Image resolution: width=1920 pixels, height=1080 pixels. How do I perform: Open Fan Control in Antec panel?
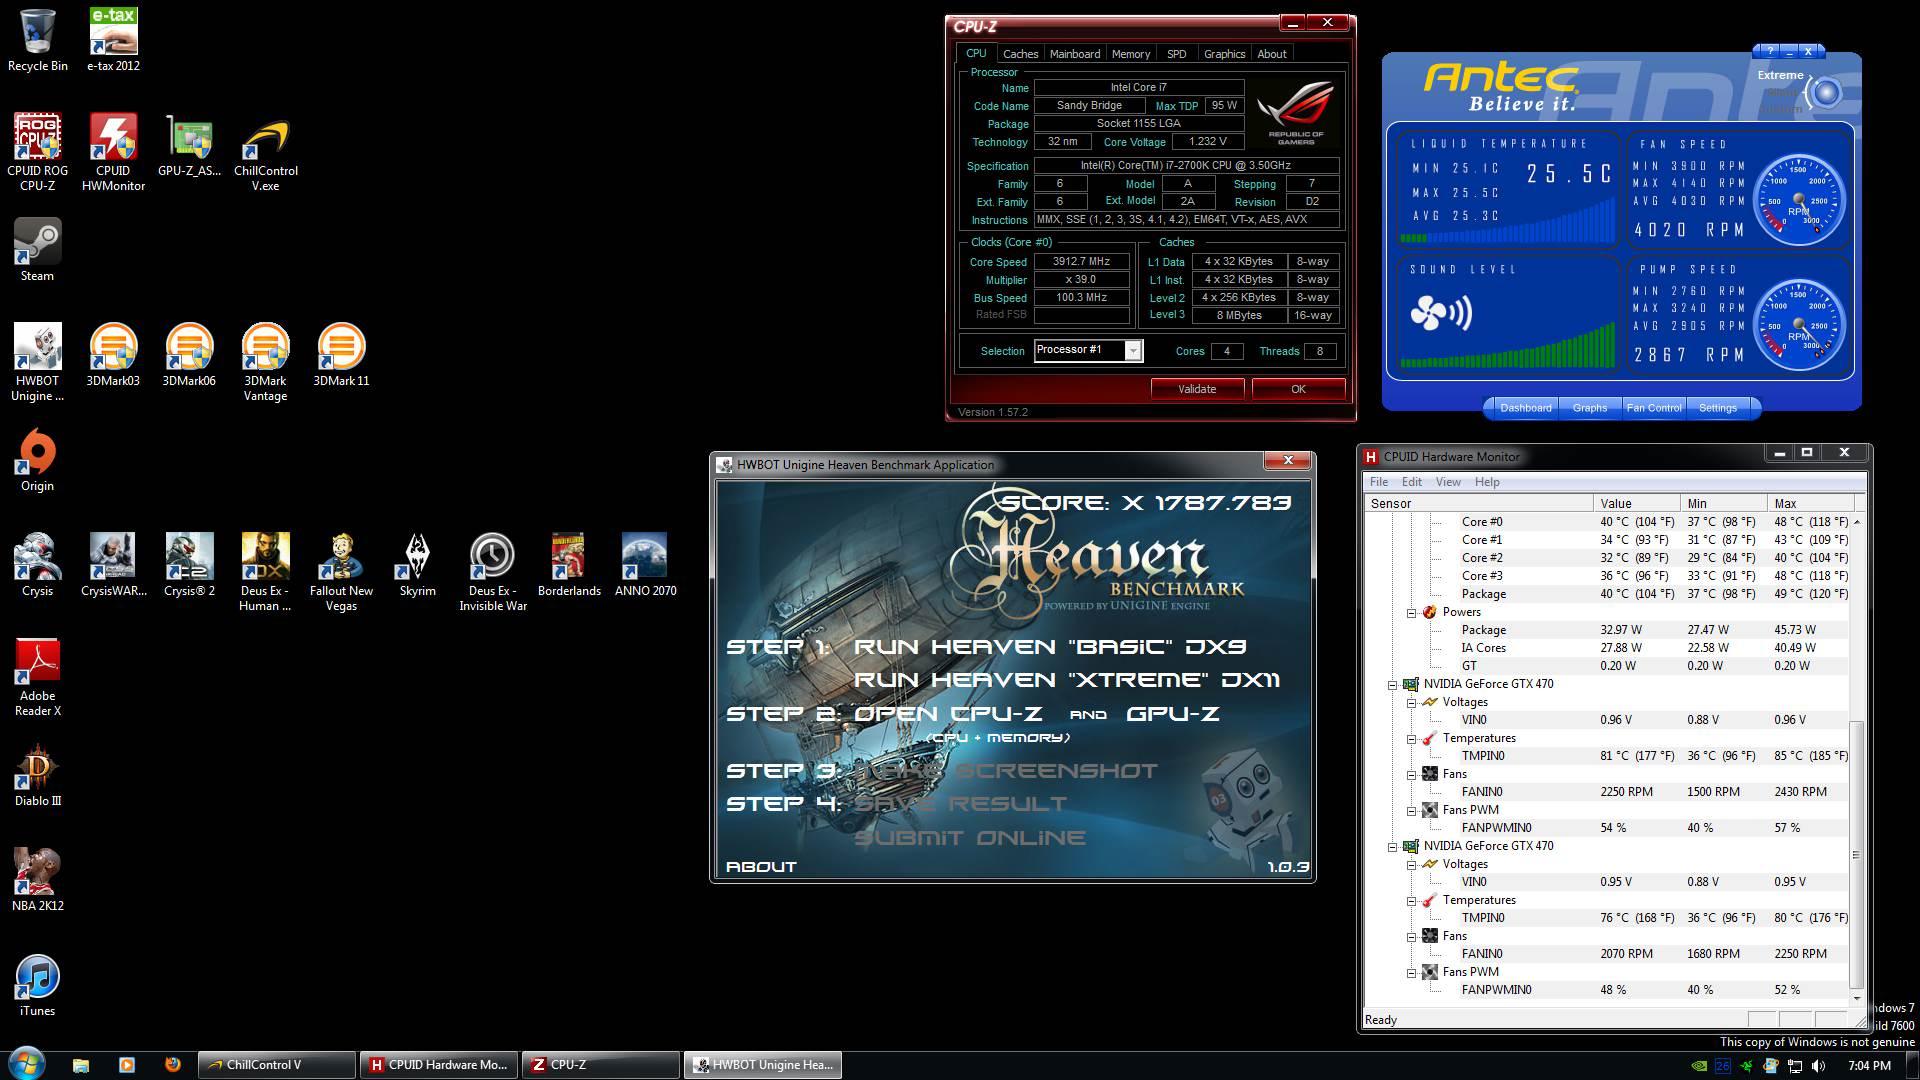[1653, 408]
